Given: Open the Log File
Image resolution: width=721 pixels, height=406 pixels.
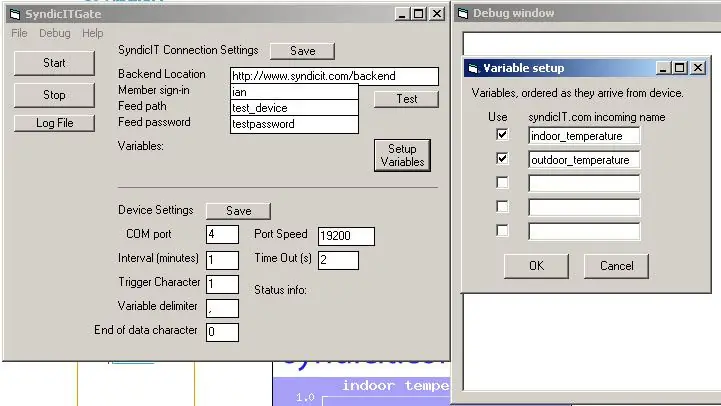Looking at the screenshot, I should 54,123.
